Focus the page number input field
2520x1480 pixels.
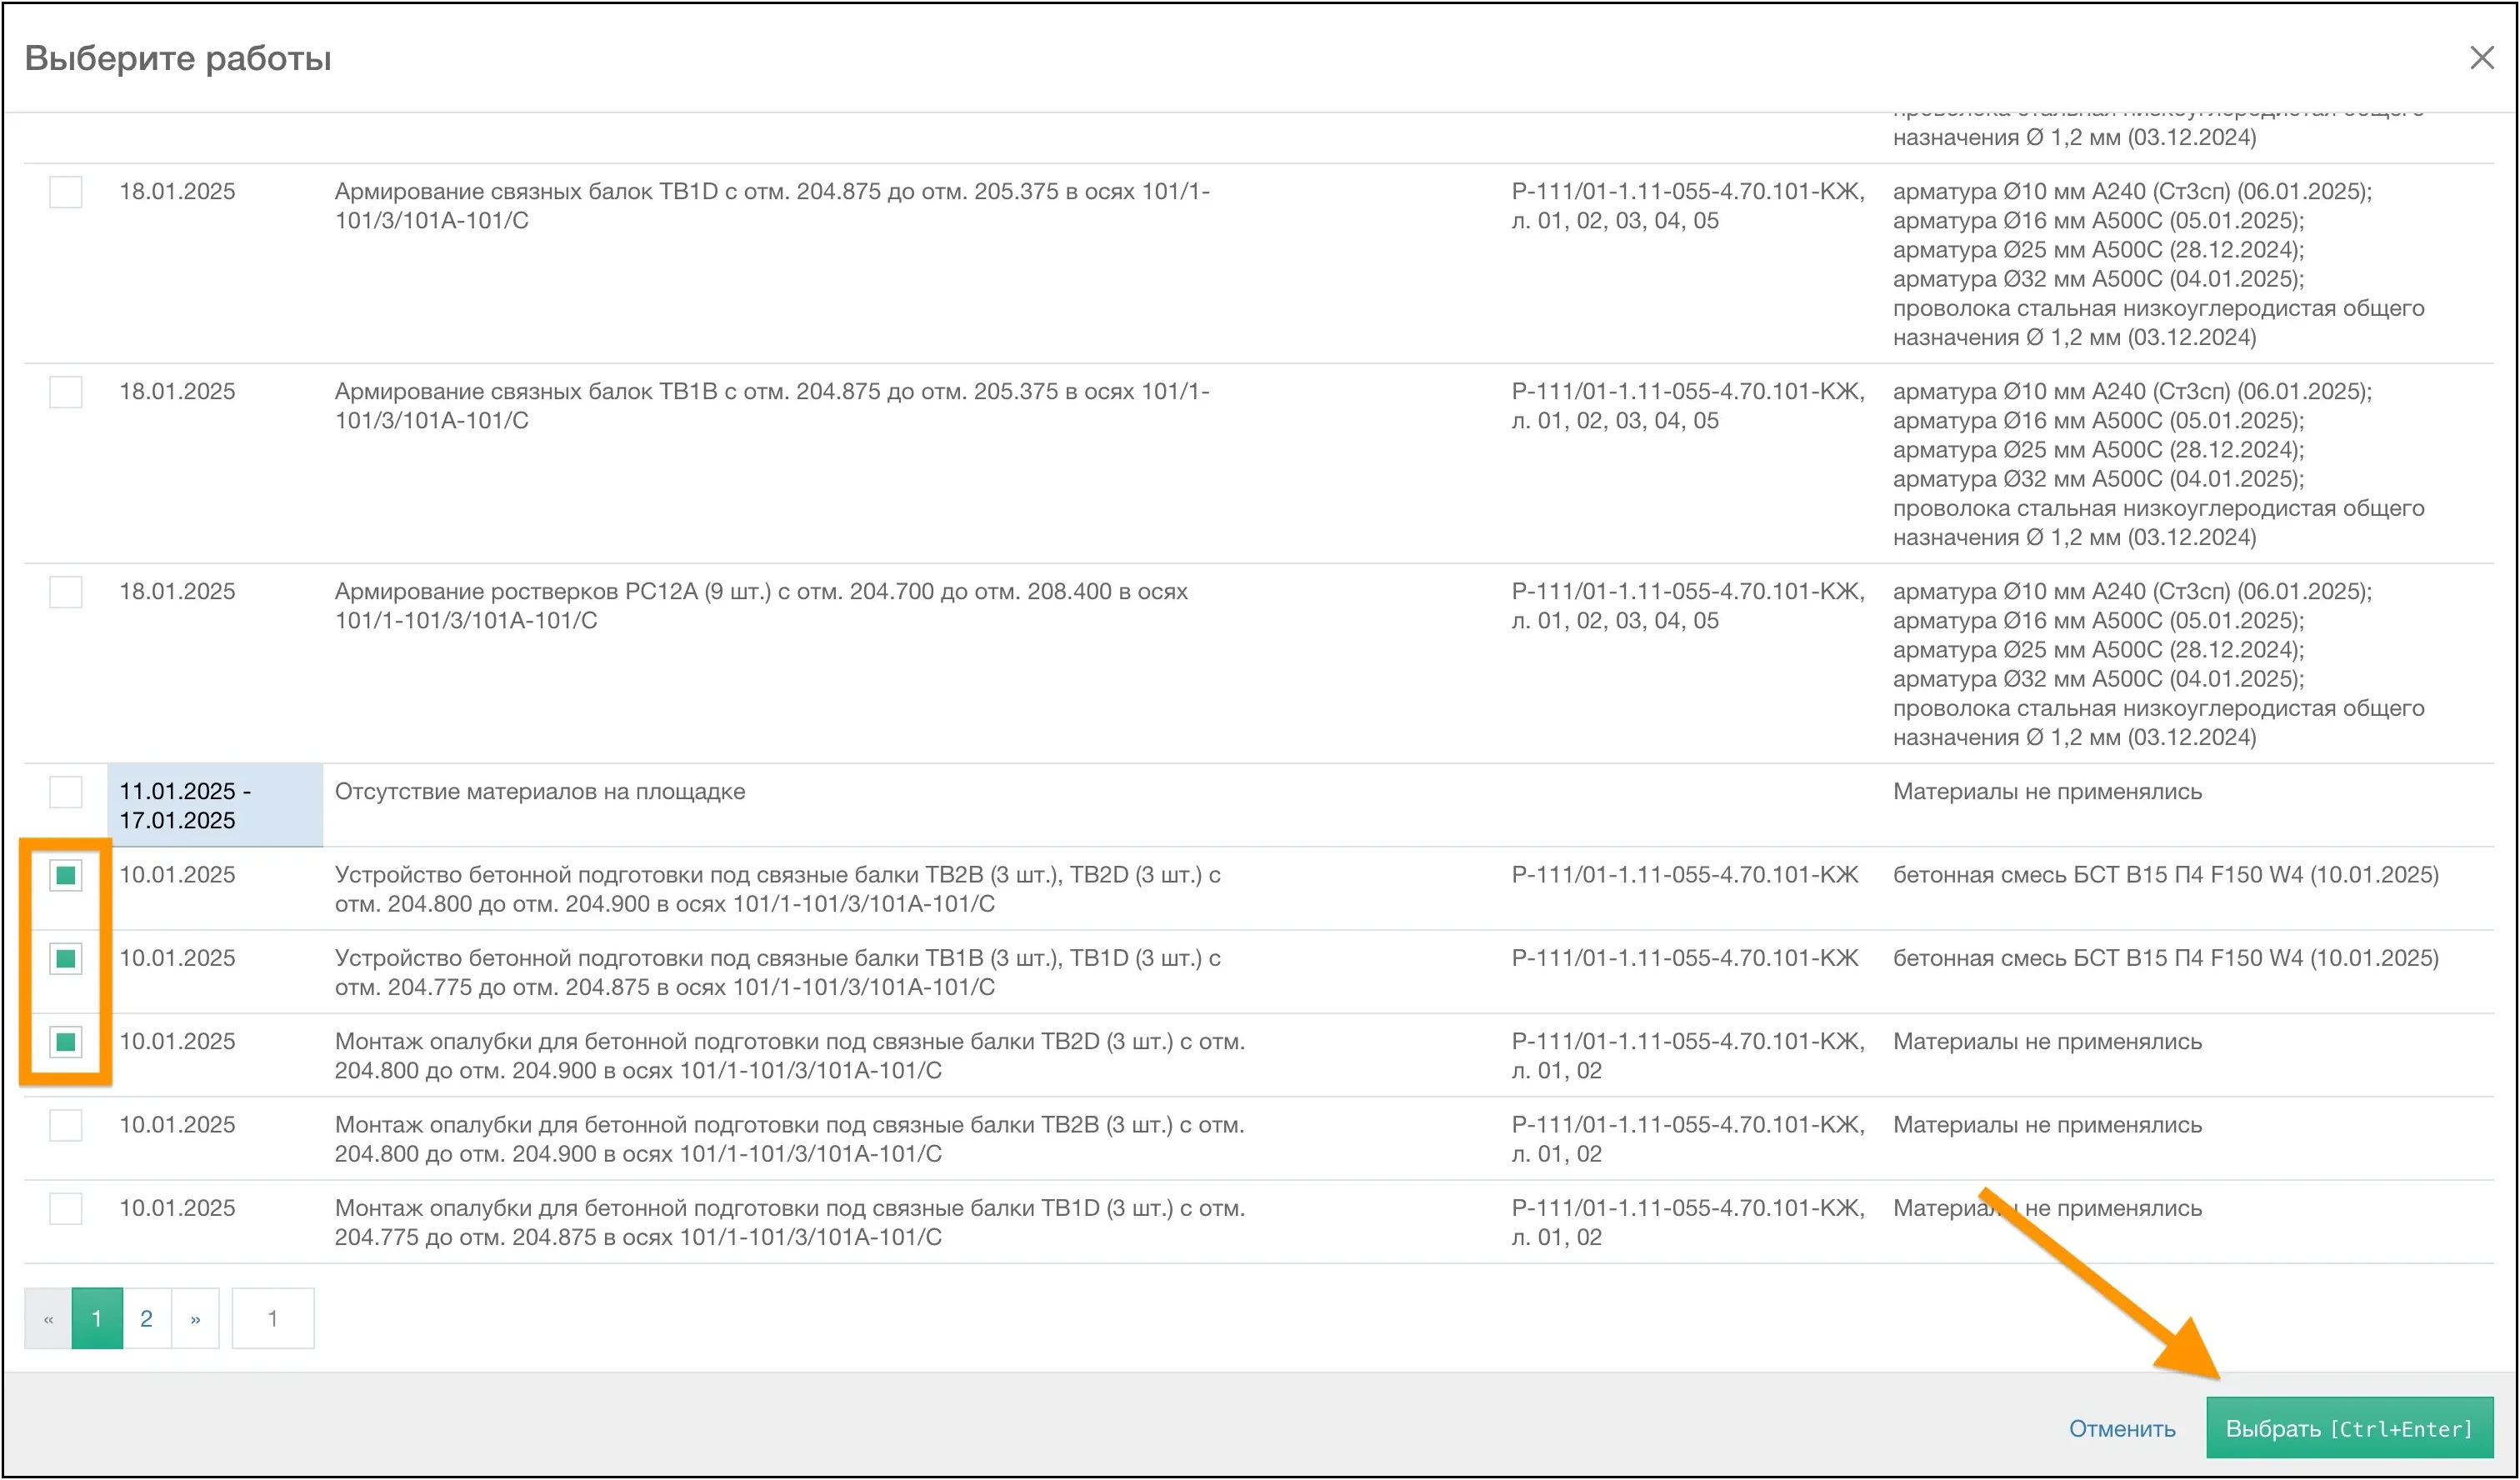coord(272,1318)
